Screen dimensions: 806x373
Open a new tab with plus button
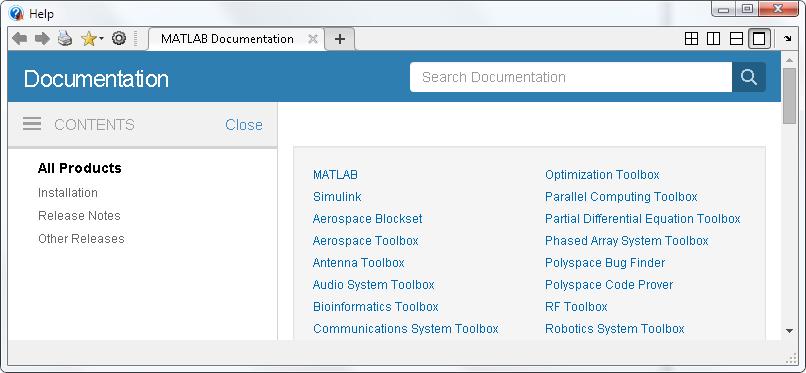[x=340, y=39]
